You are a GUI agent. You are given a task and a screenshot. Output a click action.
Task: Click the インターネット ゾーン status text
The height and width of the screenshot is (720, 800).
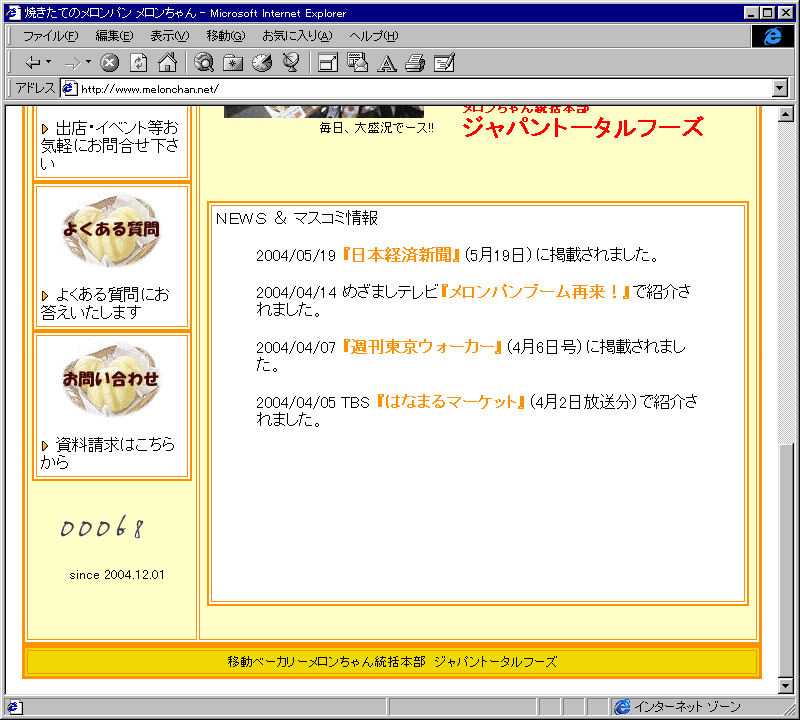[x=687, y=707]
